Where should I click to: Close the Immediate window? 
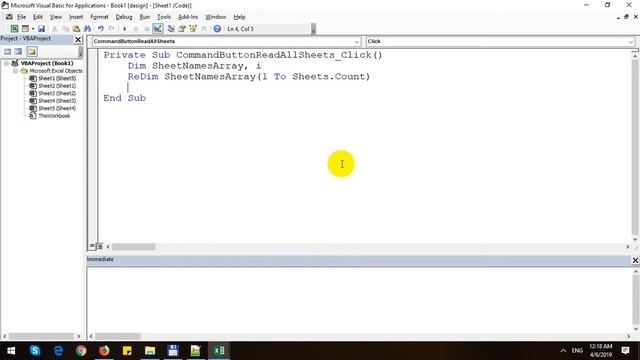click(x=635, y=260)
